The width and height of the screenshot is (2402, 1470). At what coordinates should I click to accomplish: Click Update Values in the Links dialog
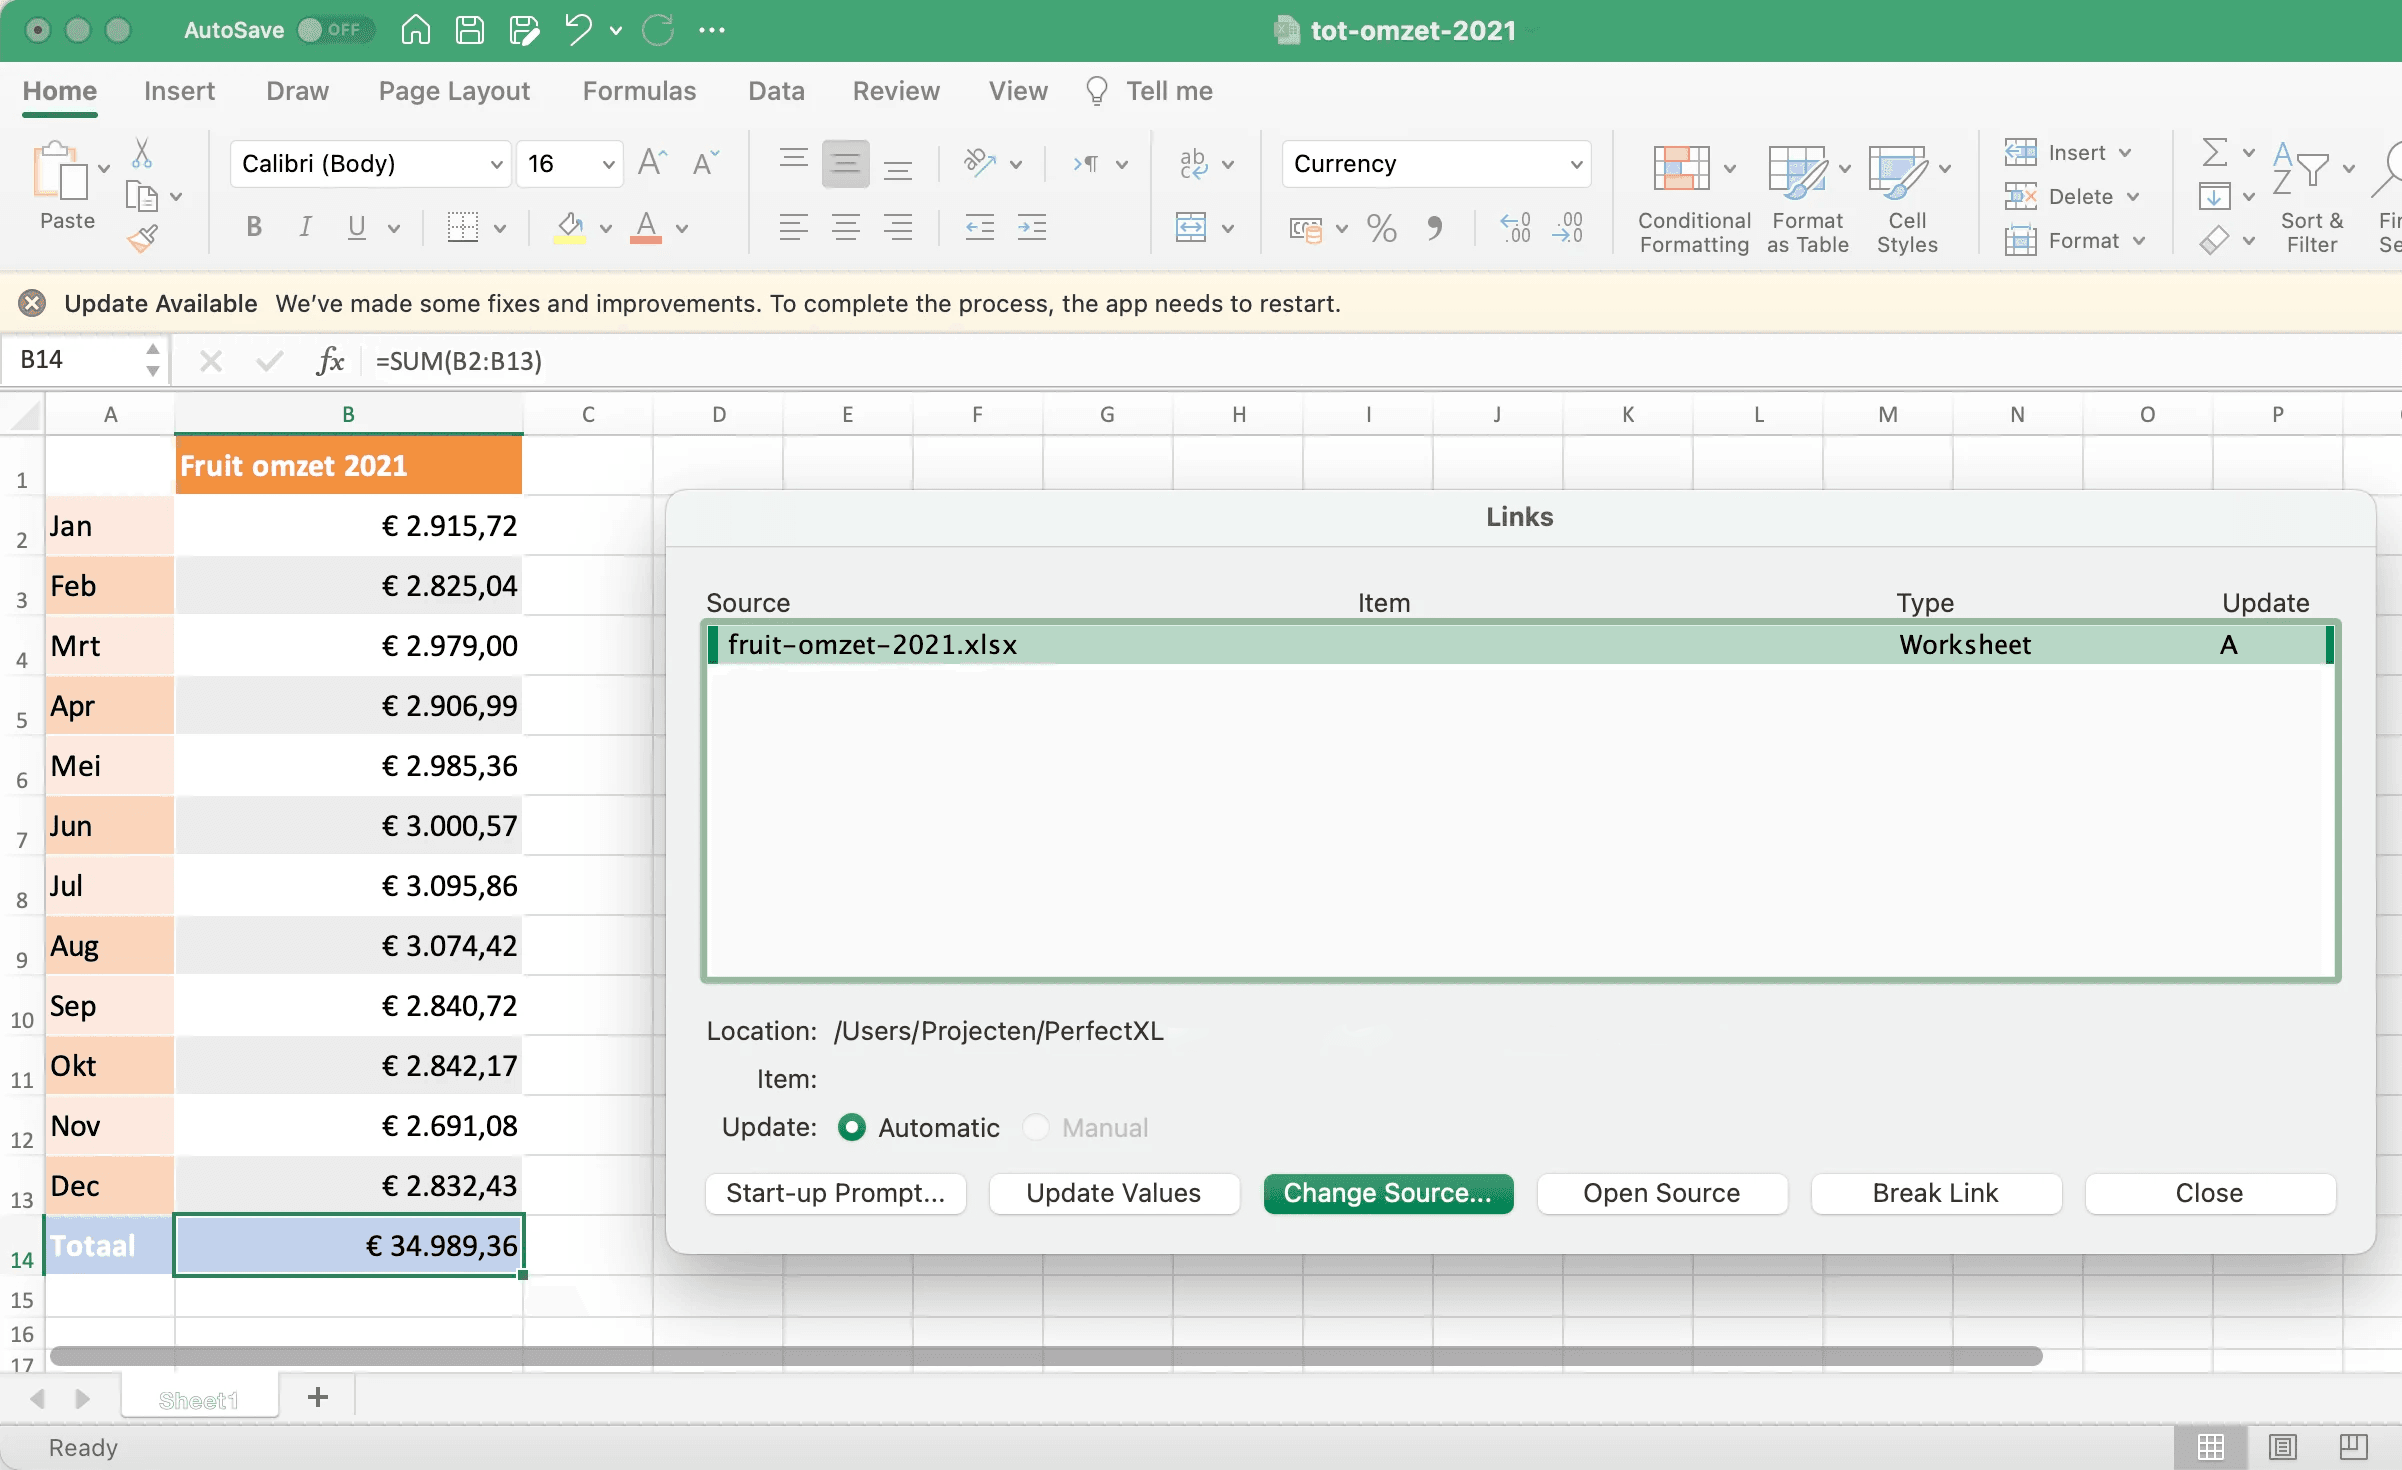(x=1114, y=1192)
